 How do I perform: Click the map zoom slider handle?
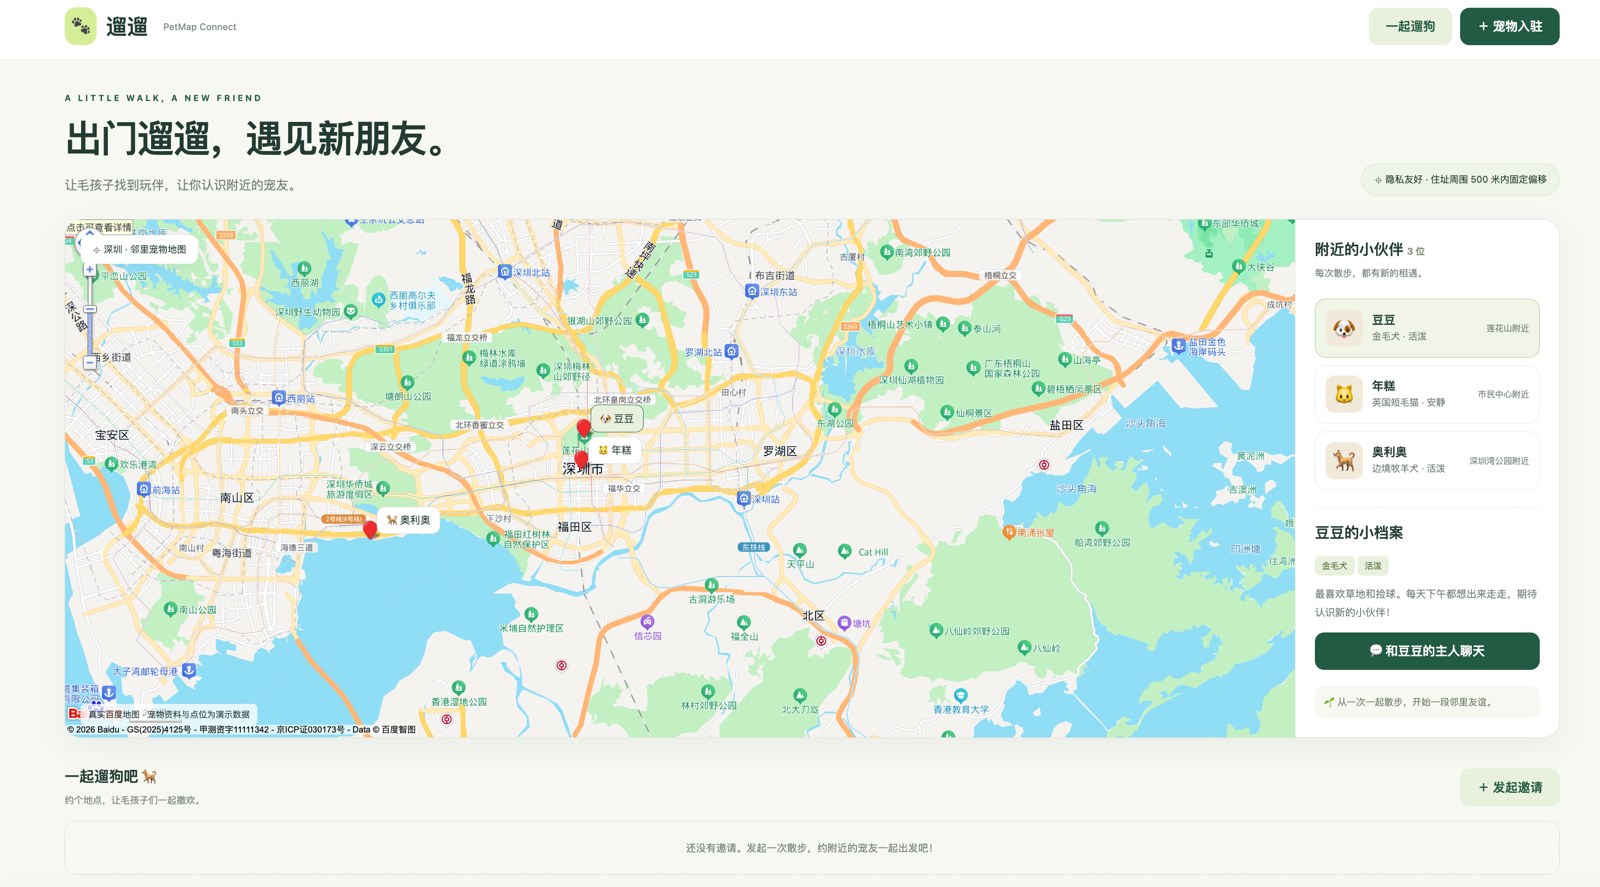pyautogui.click(x=89, y=309)
